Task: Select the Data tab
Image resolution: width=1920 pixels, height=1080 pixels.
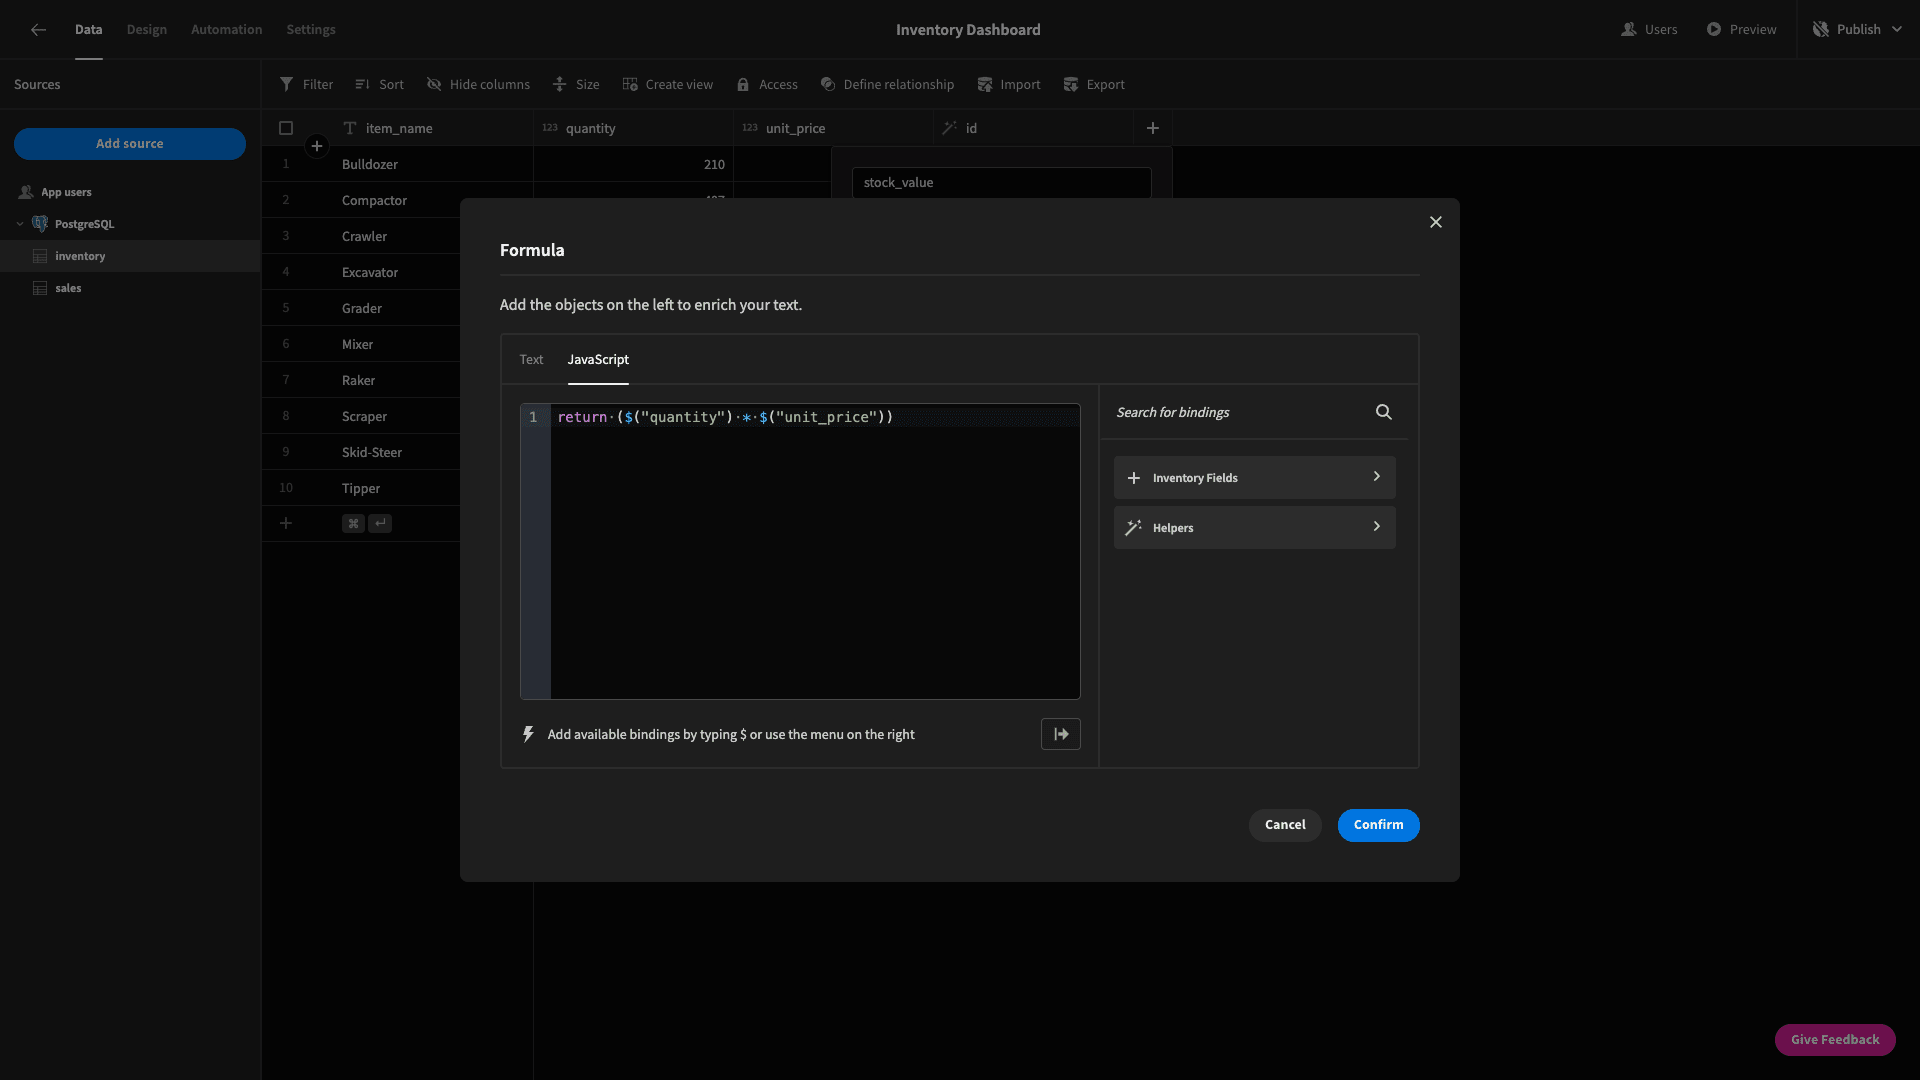Action: click(x=89, y=30)
